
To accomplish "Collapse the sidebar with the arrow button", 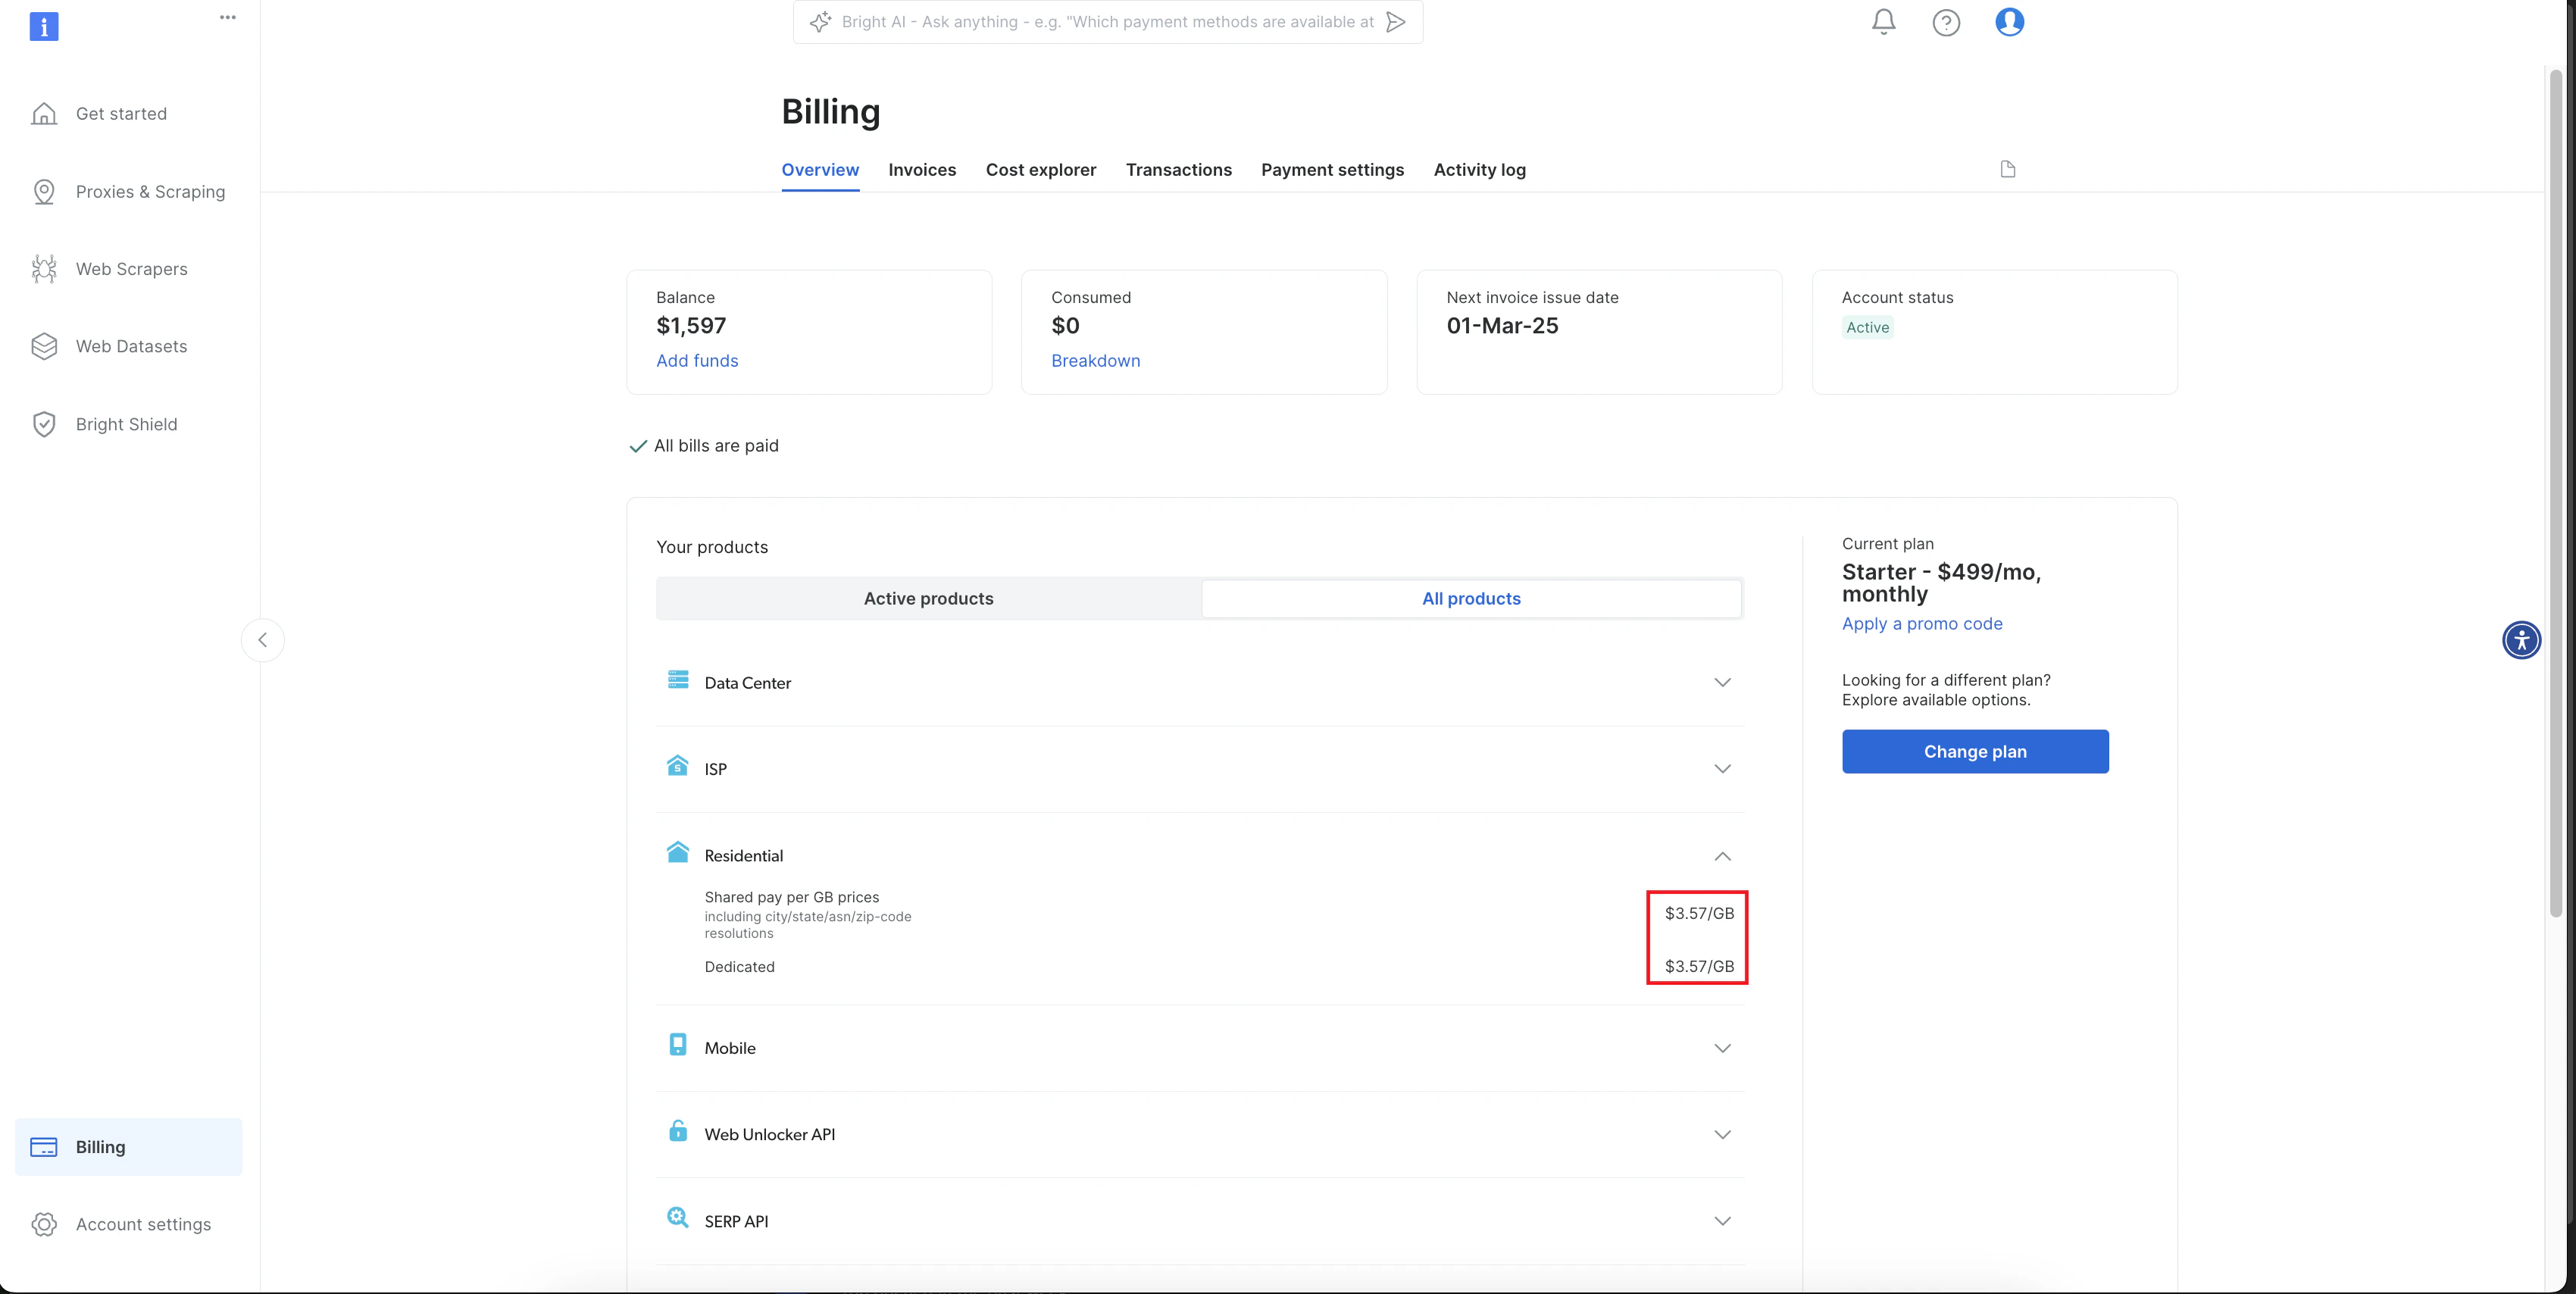I will 263,640.
